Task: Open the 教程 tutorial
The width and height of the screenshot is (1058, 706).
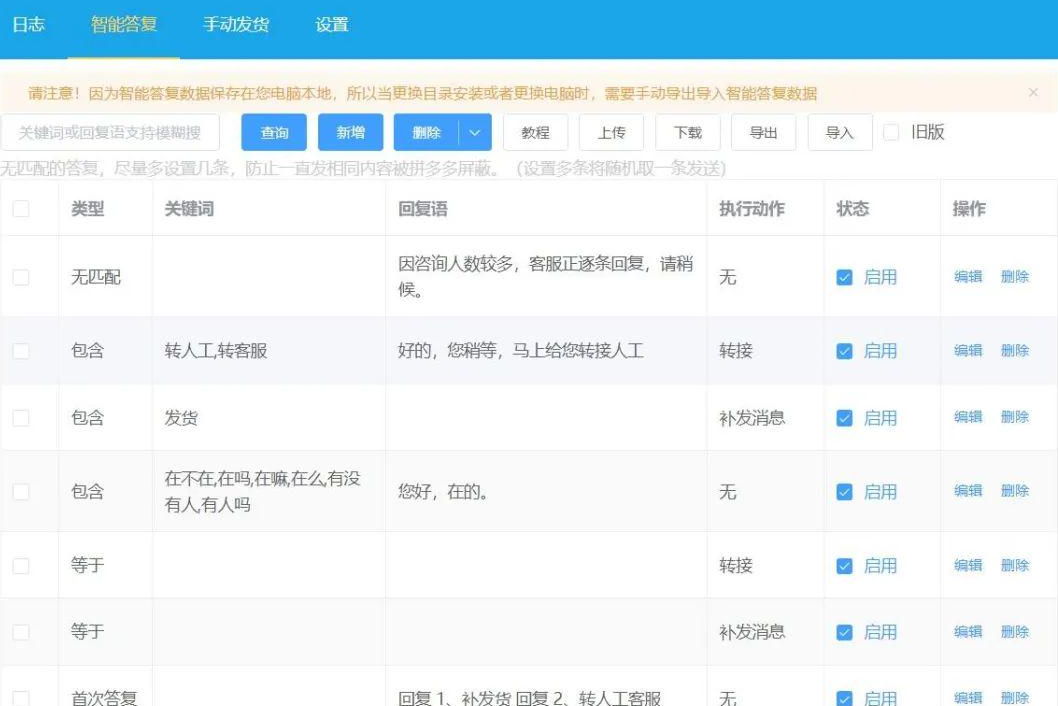Action: click(x=536, y=131)
